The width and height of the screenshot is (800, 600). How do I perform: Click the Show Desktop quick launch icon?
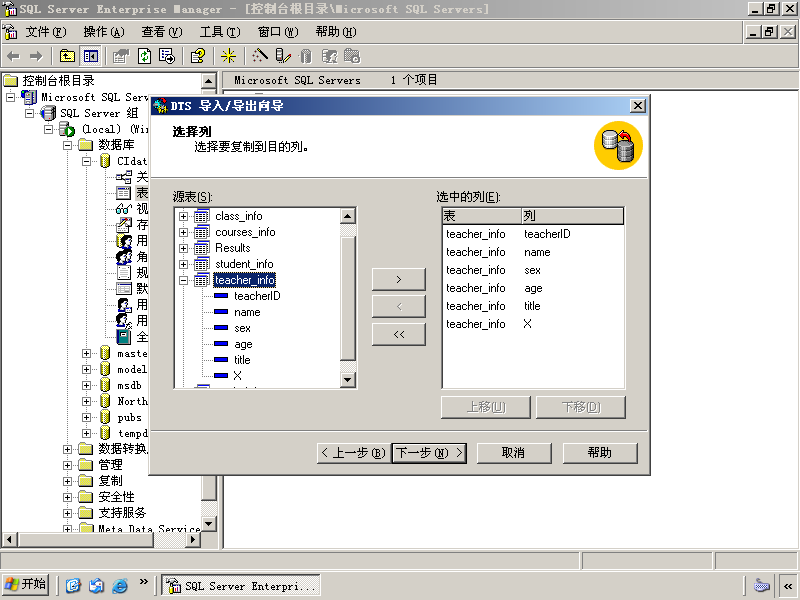pyautogui.click(x=73, y=585)
